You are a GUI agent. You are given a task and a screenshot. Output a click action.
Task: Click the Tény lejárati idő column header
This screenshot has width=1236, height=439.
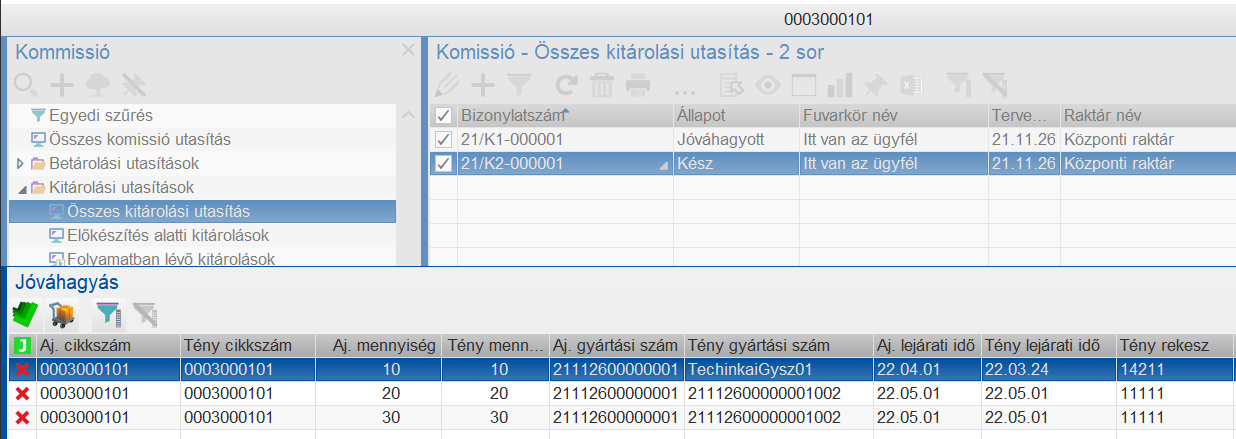[x=1048, y=345]
